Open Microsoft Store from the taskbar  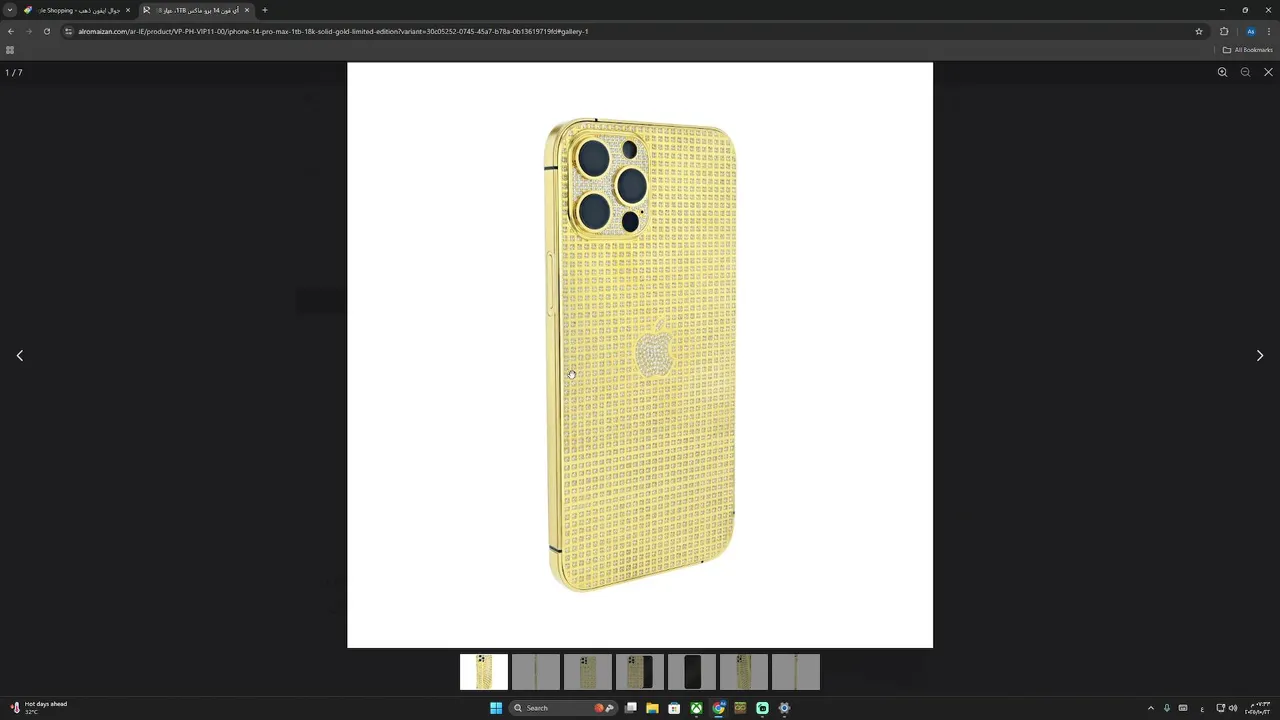(x=674, y=708)
